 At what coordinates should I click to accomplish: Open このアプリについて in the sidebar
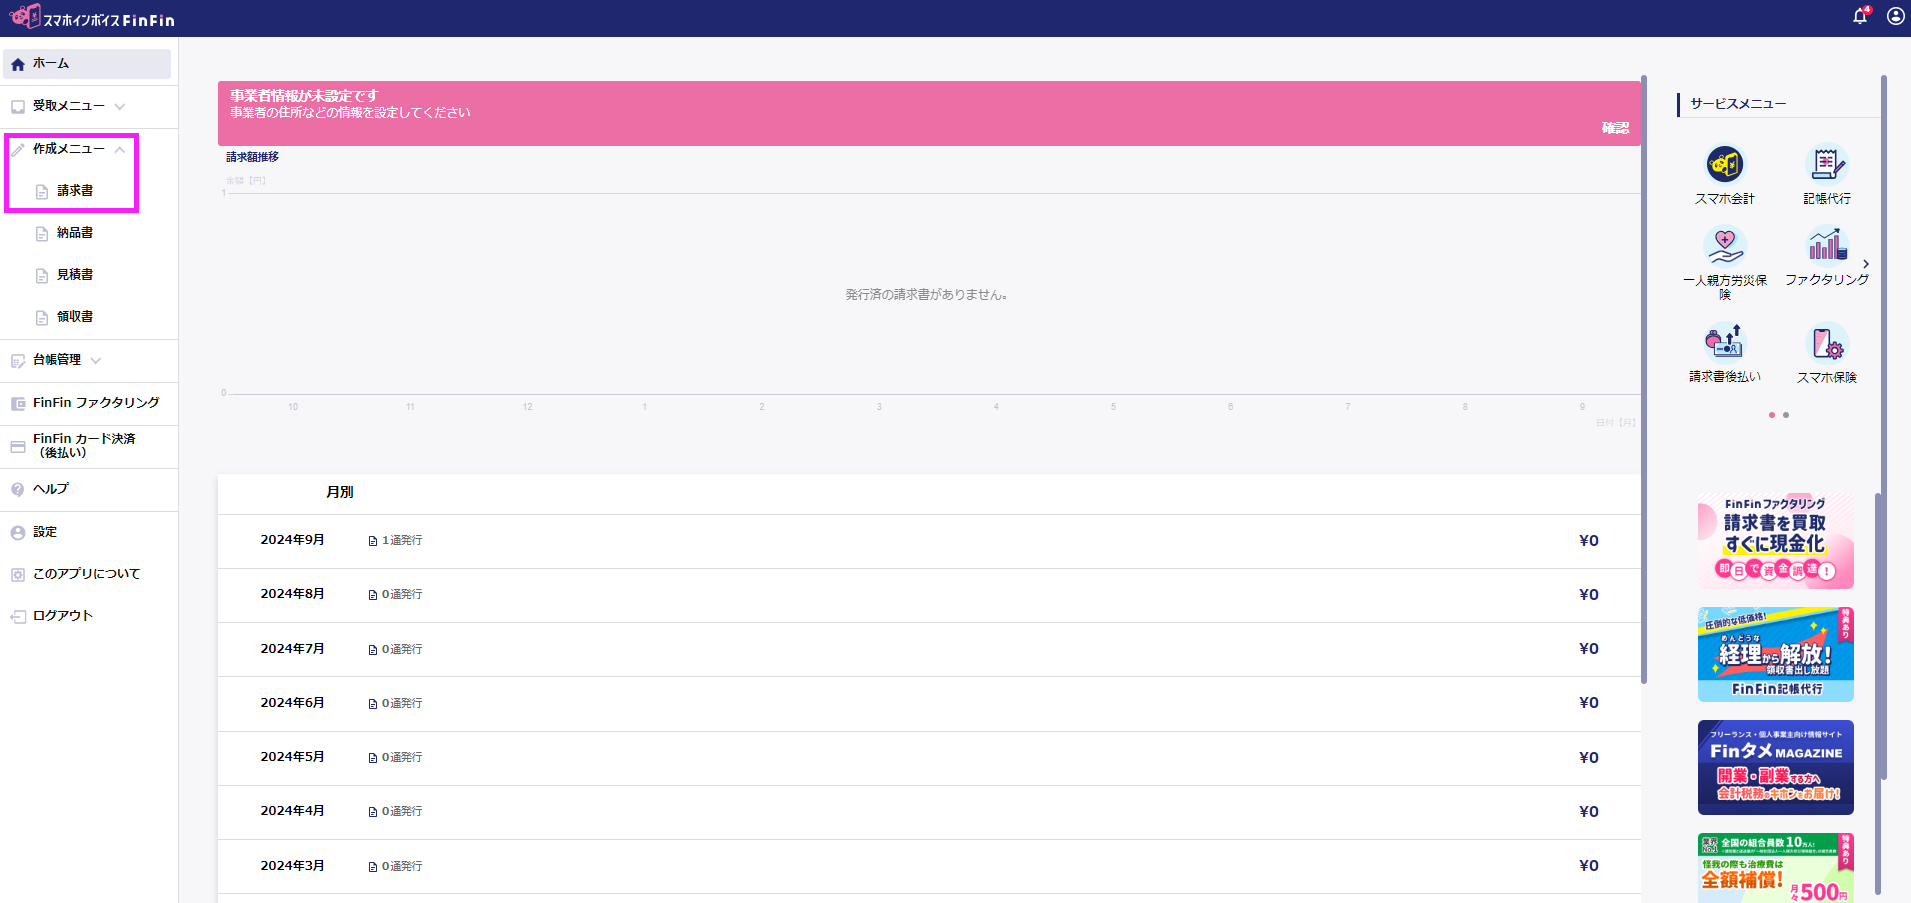point(89,574)
